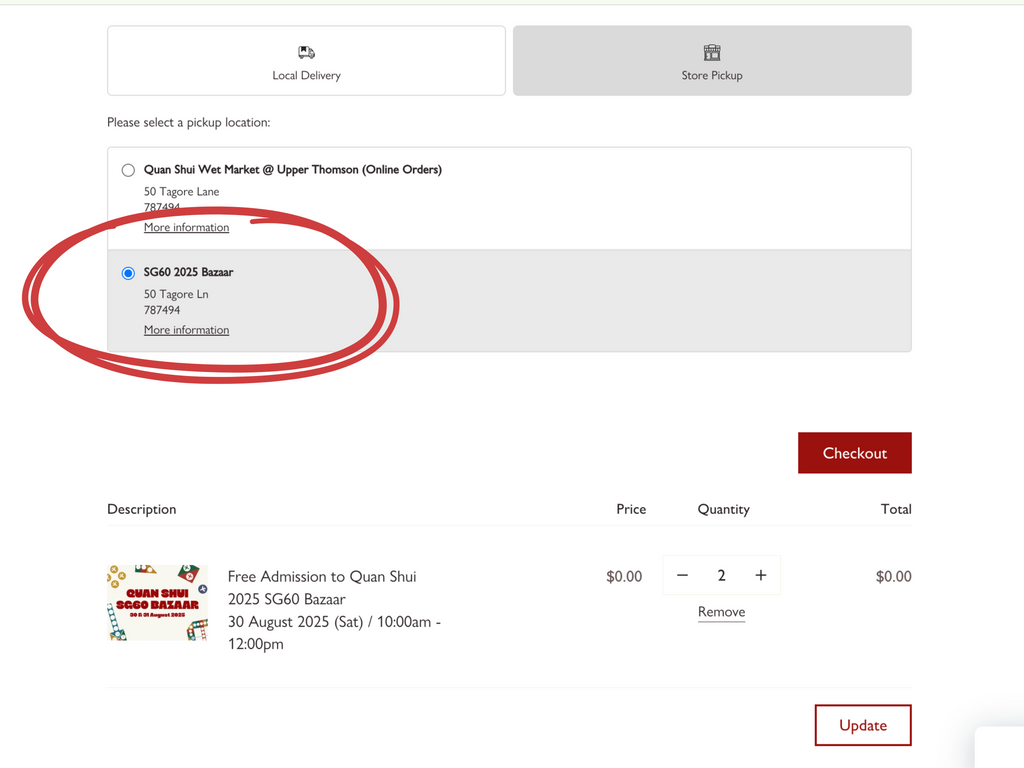Switch to the Local Delivery tab

(x=306, y=61)
